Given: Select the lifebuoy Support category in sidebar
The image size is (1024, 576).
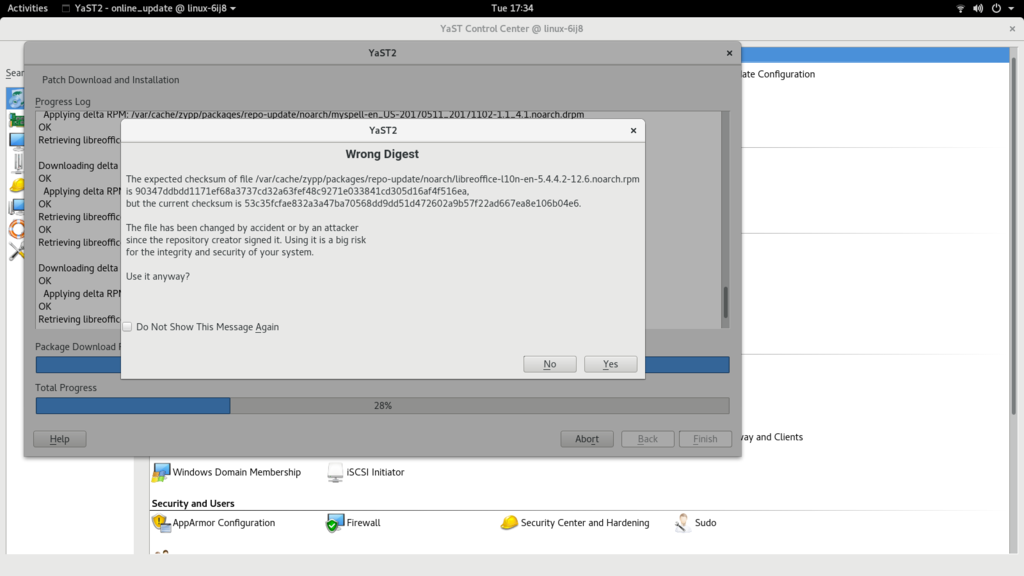Looking at the screenshot, I should (x=17, y=229).
